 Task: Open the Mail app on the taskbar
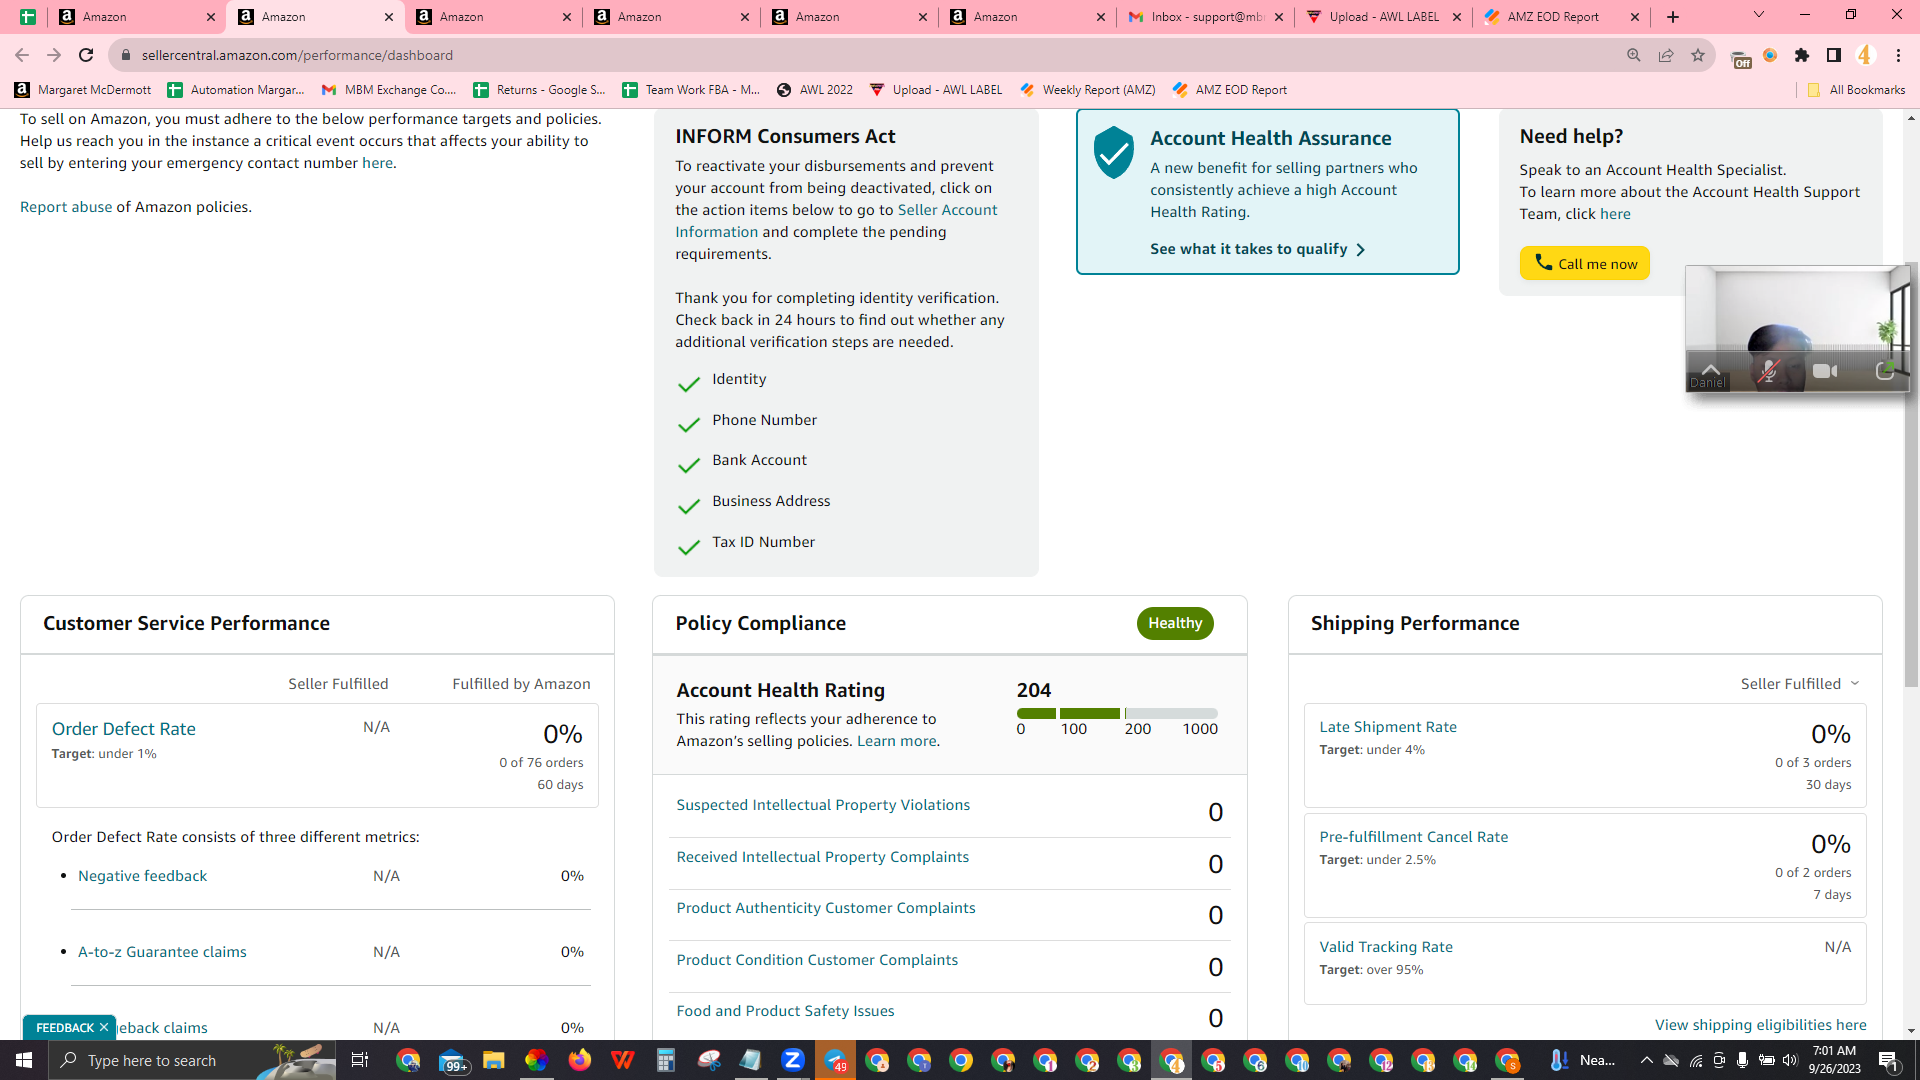click(453, 1060)
